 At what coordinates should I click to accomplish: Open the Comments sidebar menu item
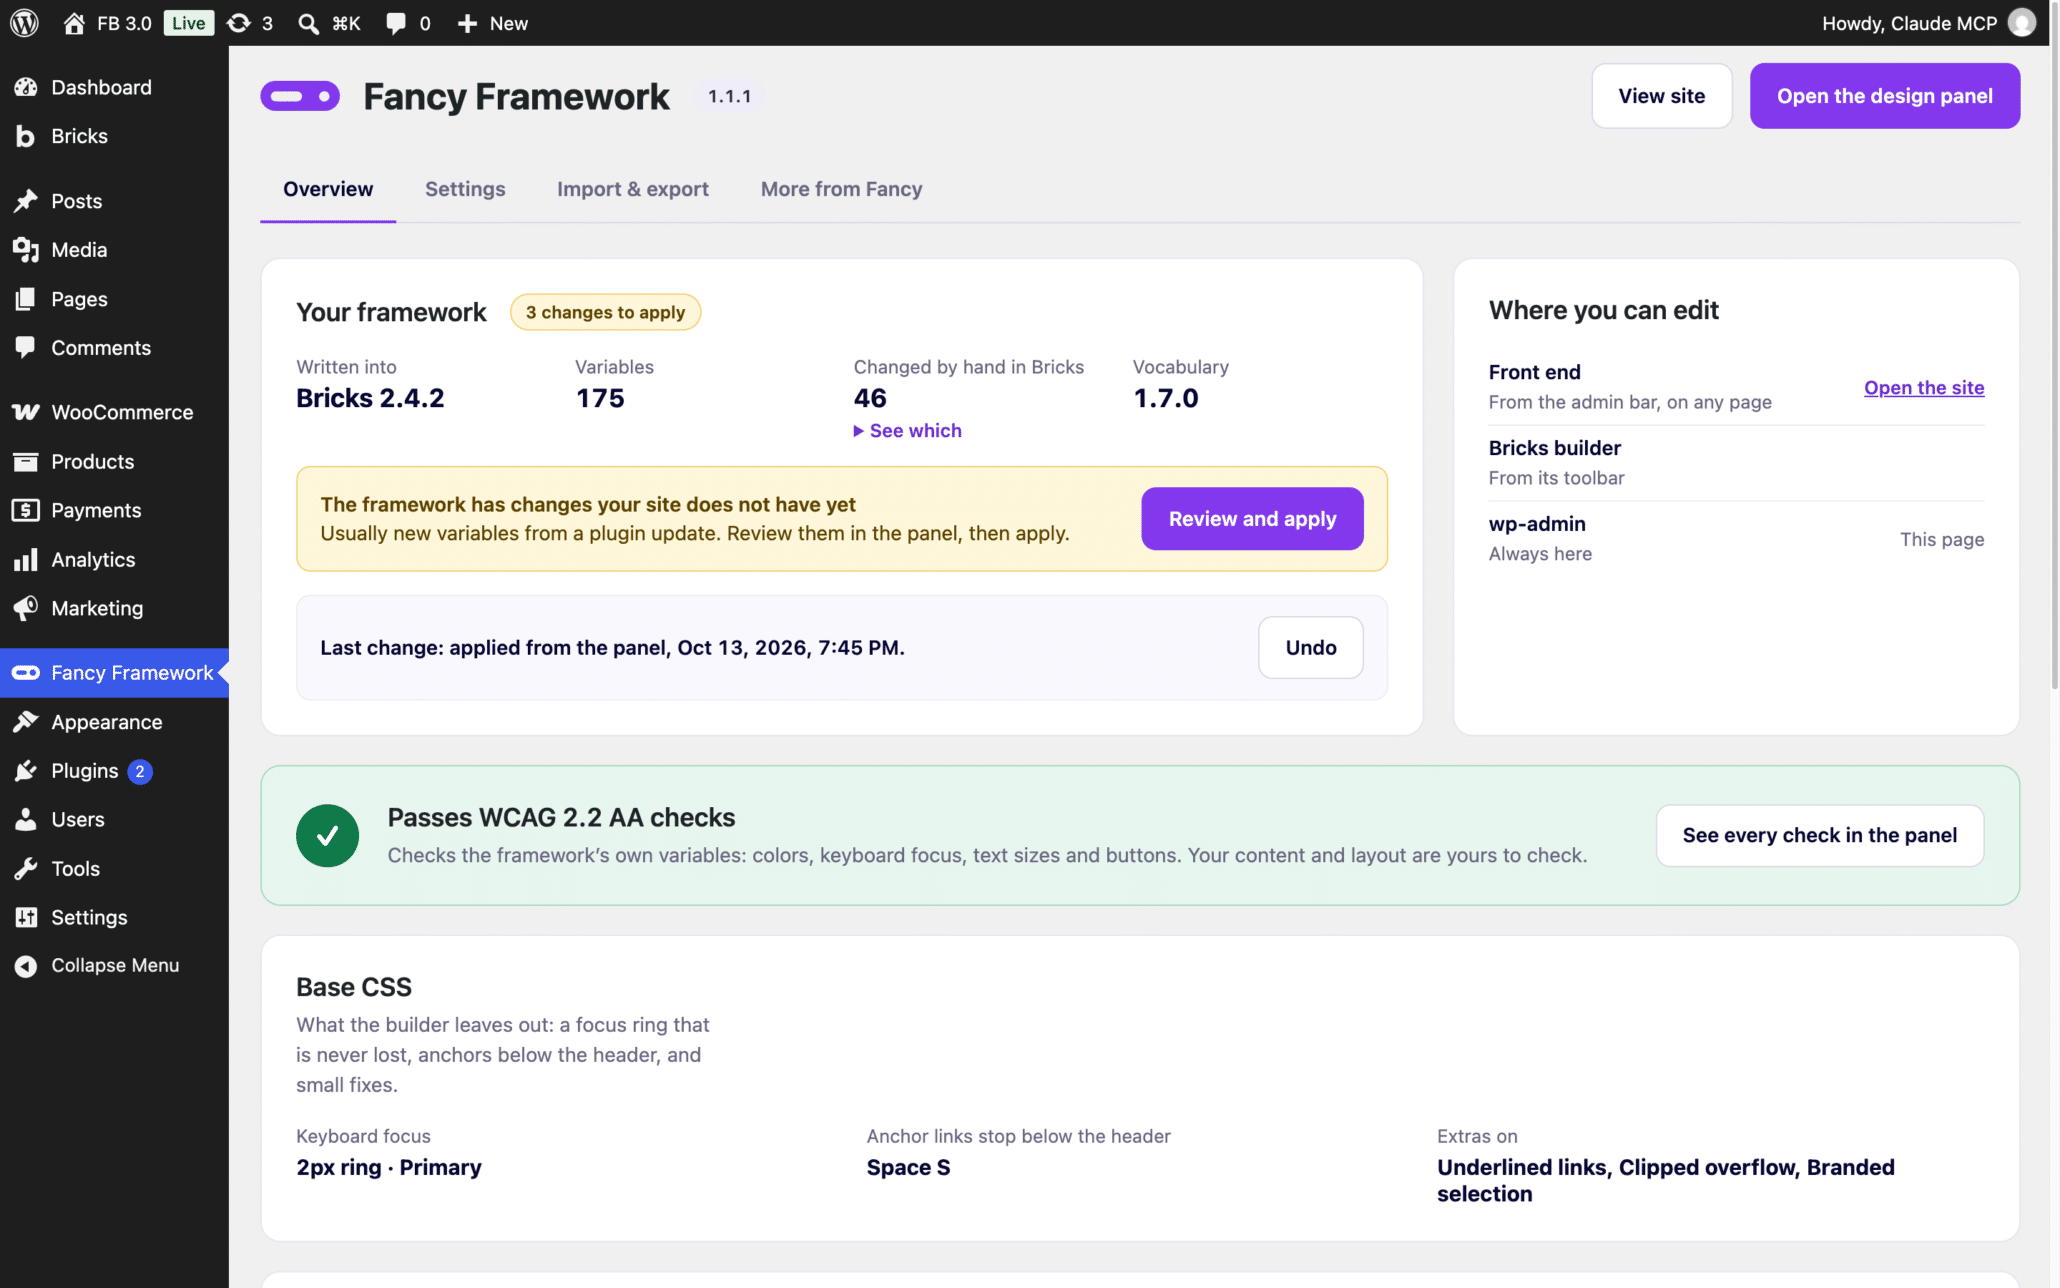click(114, 348)
